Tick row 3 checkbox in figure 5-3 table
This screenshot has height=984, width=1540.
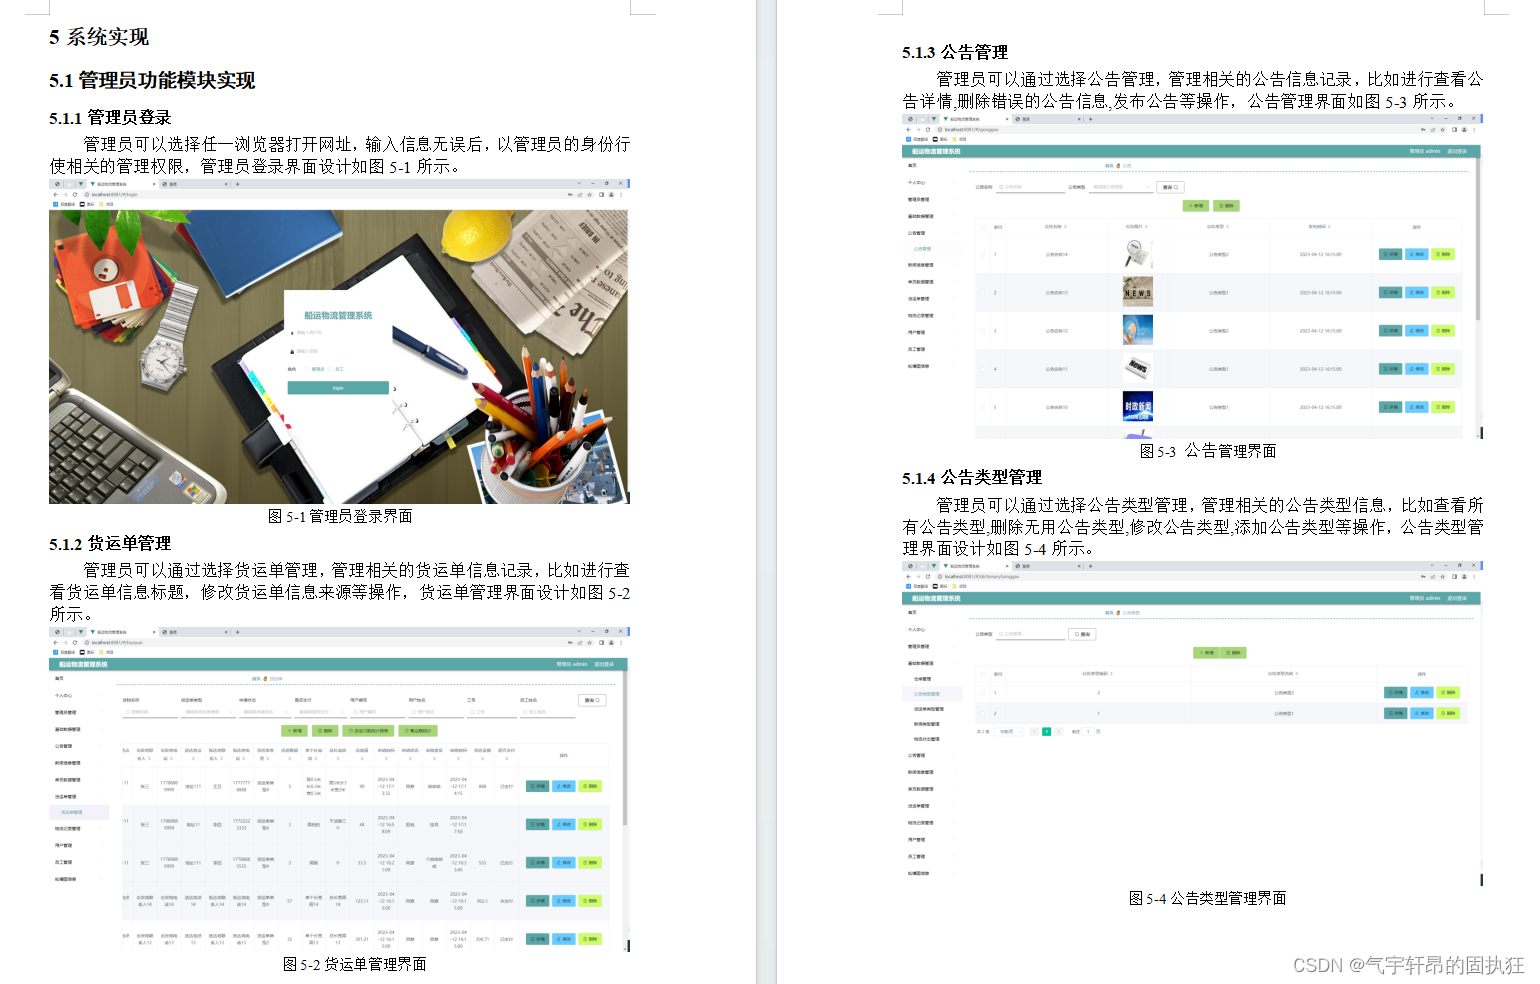click(x=983, y=331)
